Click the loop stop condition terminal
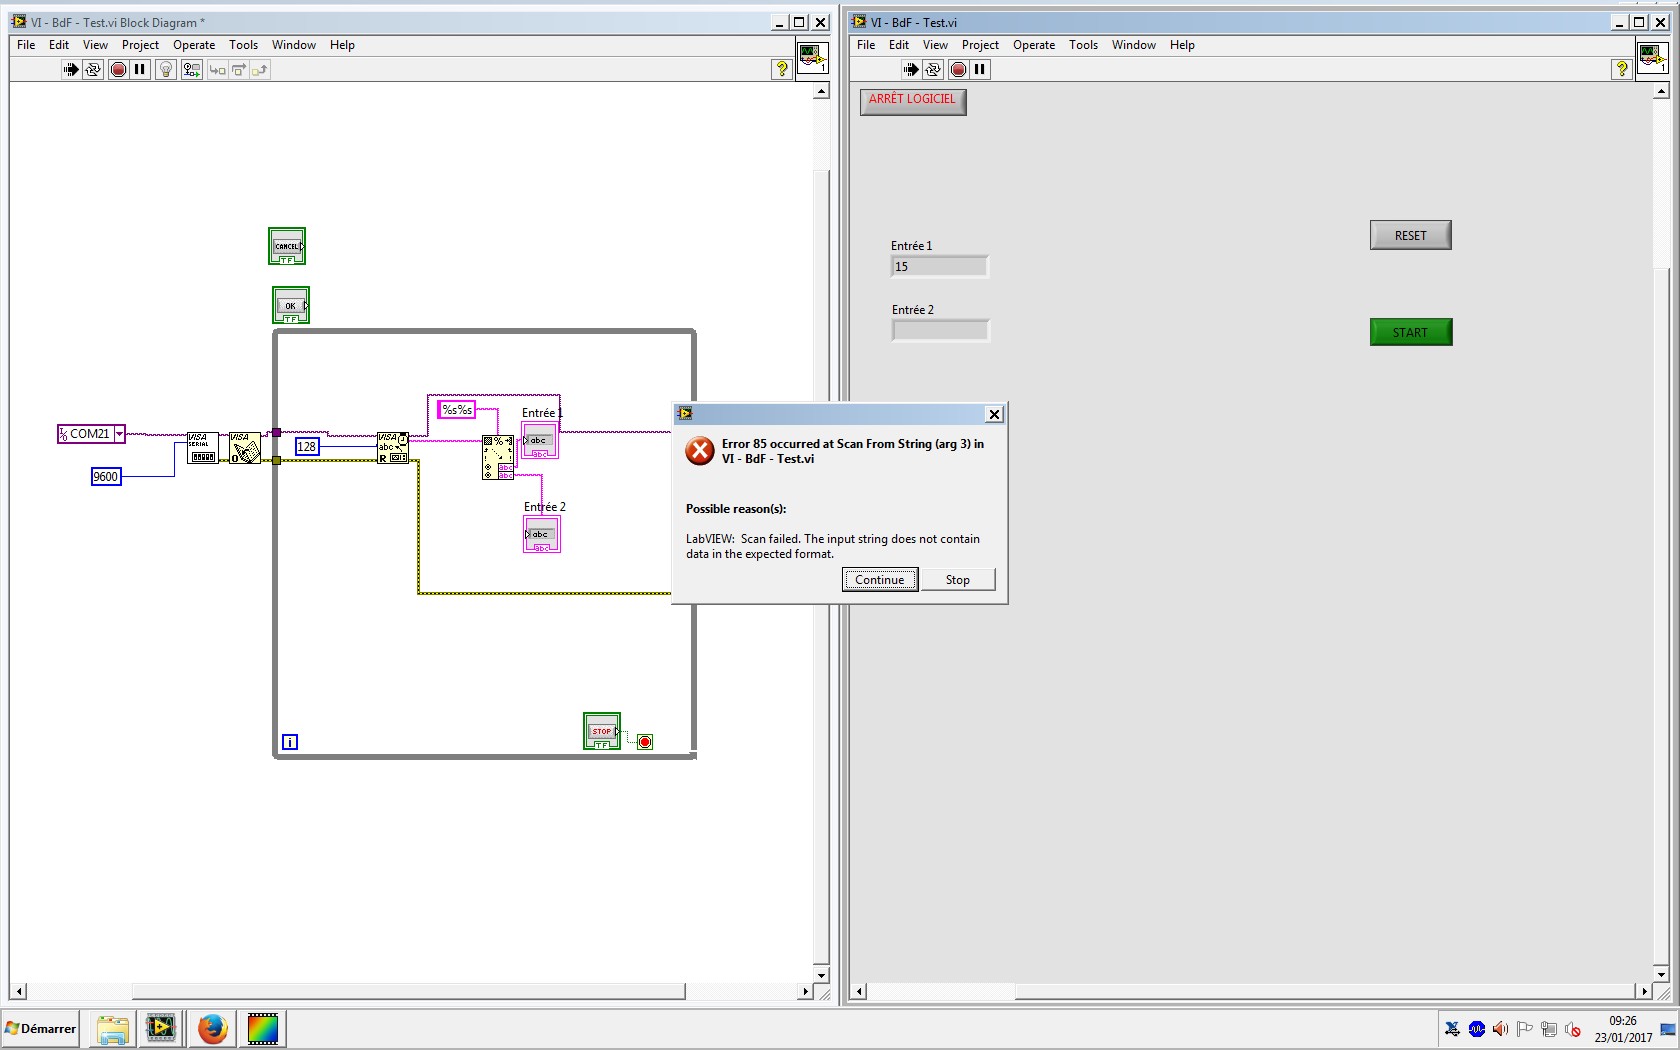Viewport: 1680px width, 1050px height. tap(645, 742)
